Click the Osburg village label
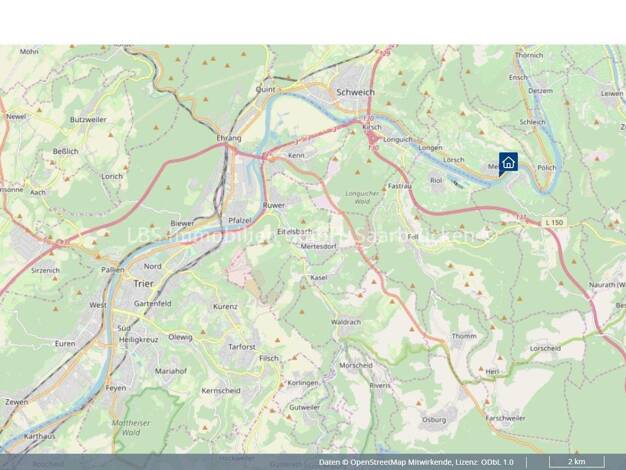Image resolution: width=626 pixels, height=470 pixels. point(434,420)
